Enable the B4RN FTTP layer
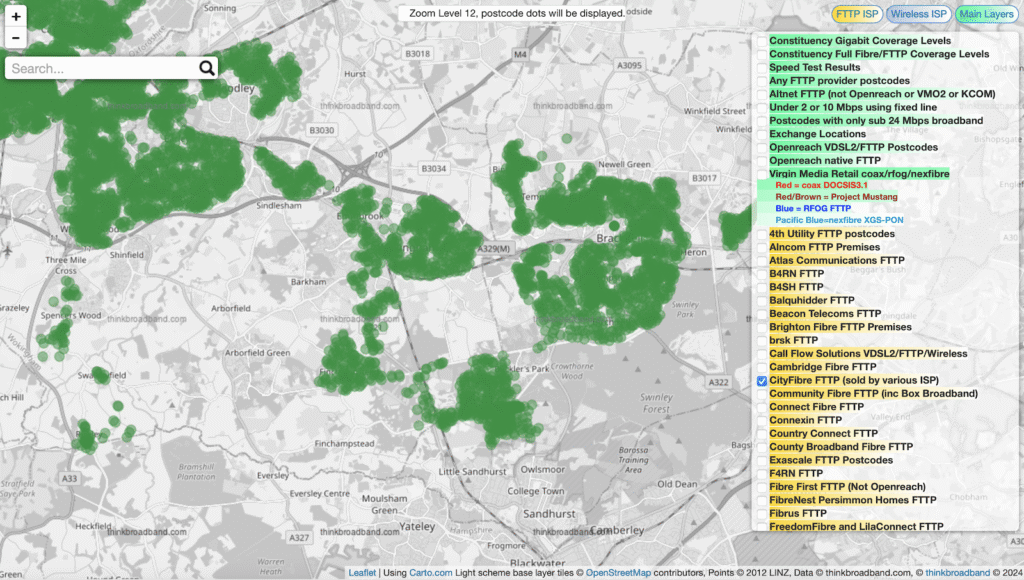The image size is (1024, 580). point(762,274)
